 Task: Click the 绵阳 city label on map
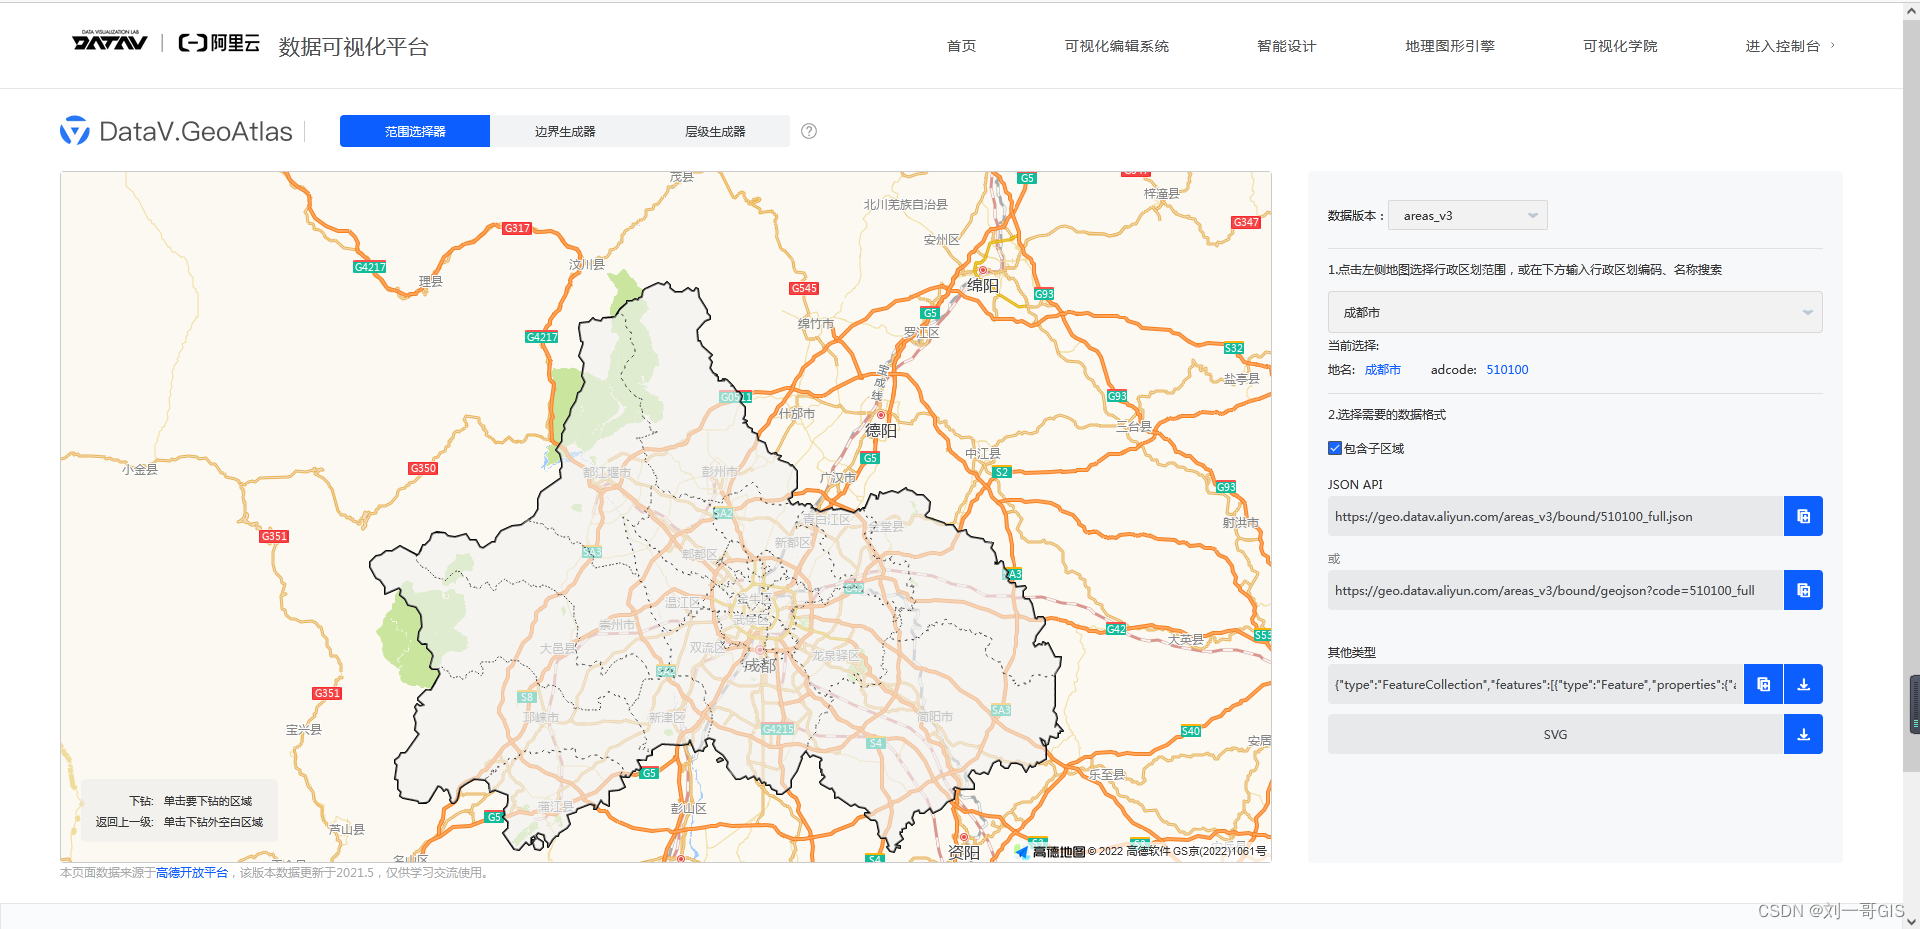tap(983, 286)
